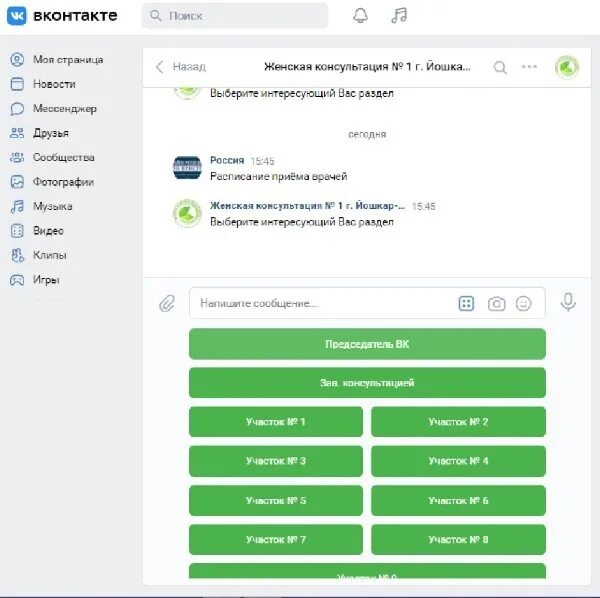Click the Моя страница profile icon
Screen dimensions: 600x598
point(17,60)
